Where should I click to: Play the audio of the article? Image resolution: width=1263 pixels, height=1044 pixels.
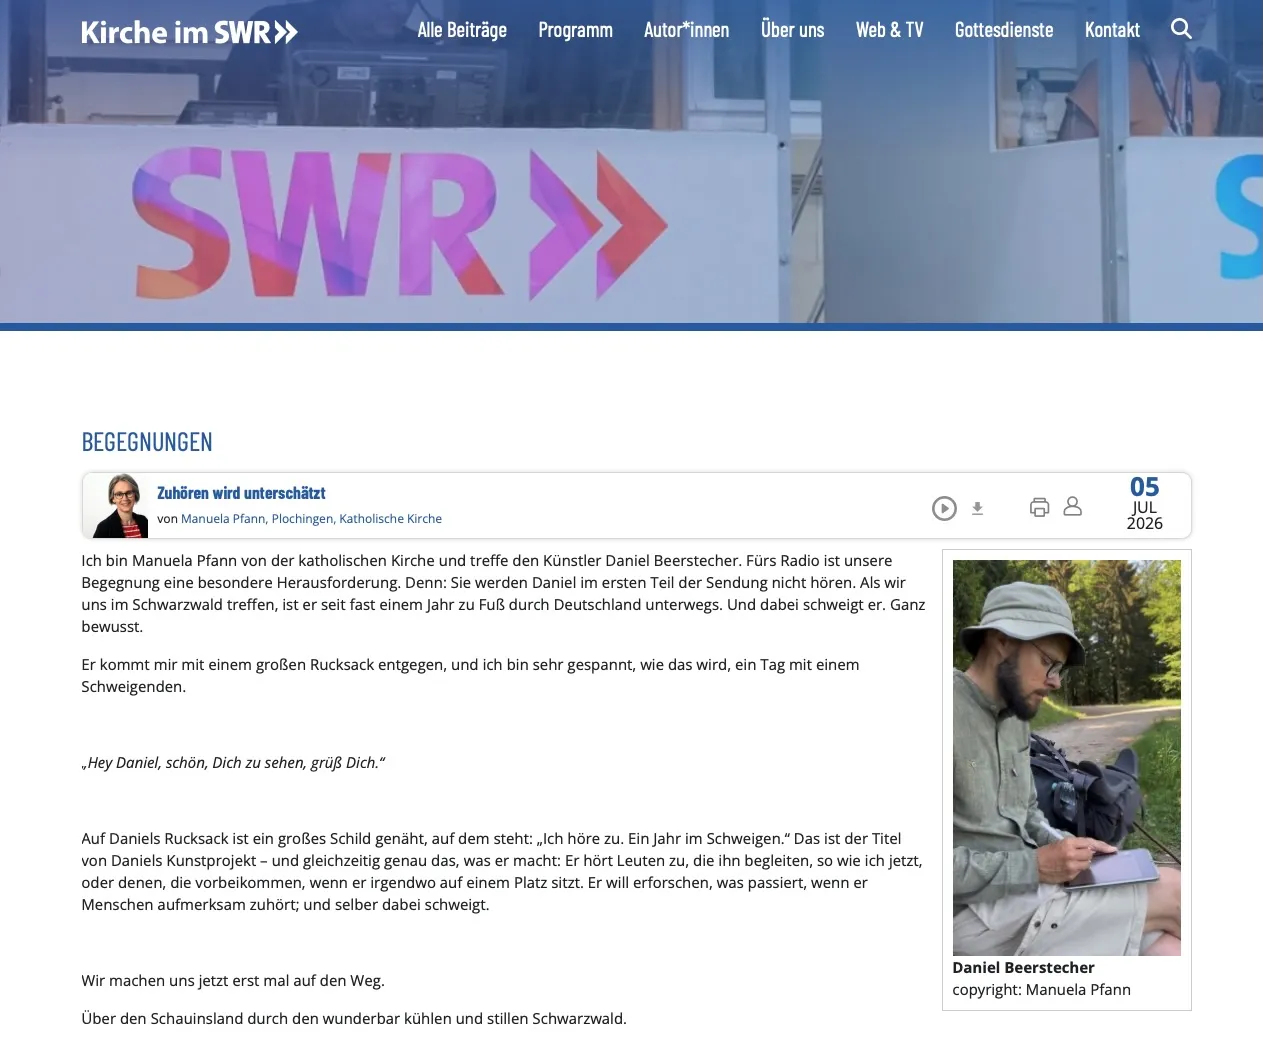[944, 508]
